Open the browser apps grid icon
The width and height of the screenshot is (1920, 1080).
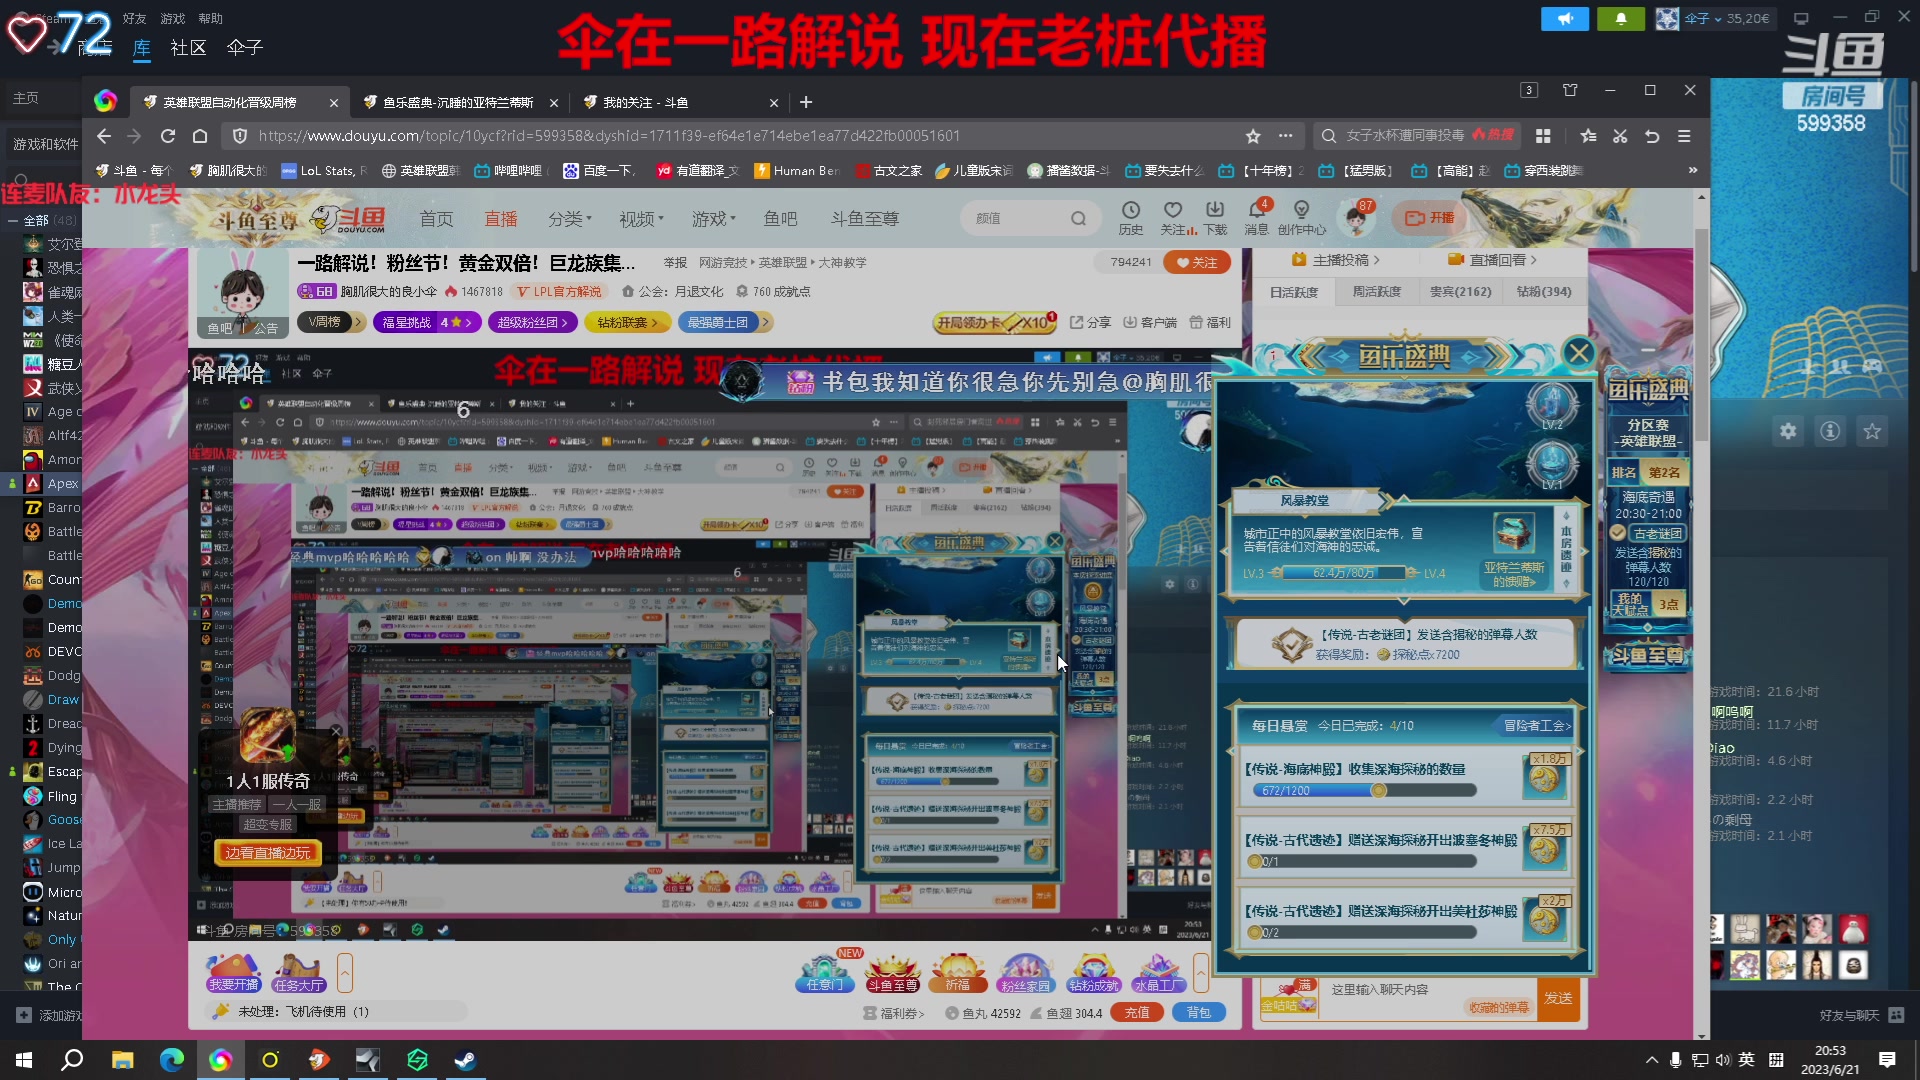(x=1543, y=136)
